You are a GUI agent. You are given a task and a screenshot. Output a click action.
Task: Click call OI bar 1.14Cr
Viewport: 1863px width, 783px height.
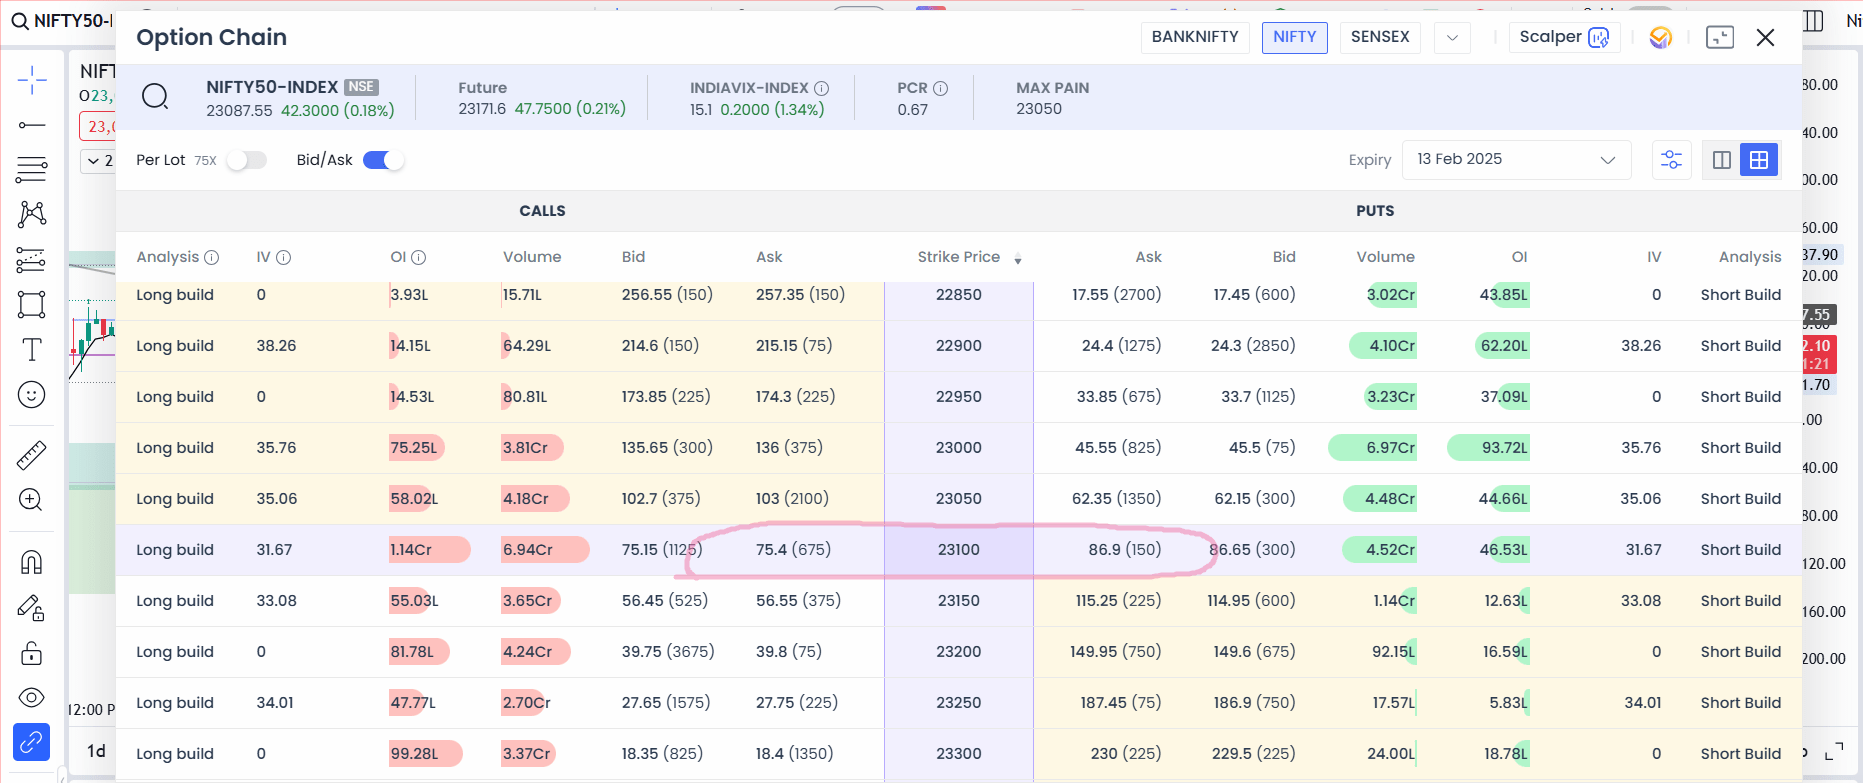[429, 550]
